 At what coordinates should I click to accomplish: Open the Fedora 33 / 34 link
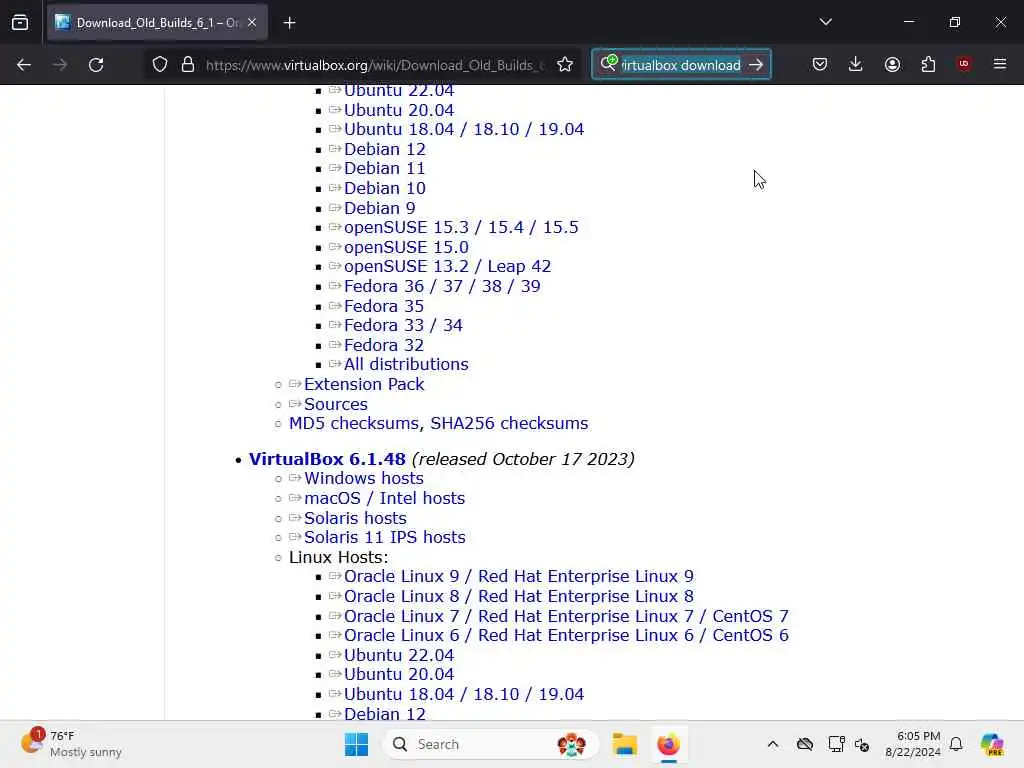coord(403,325)
